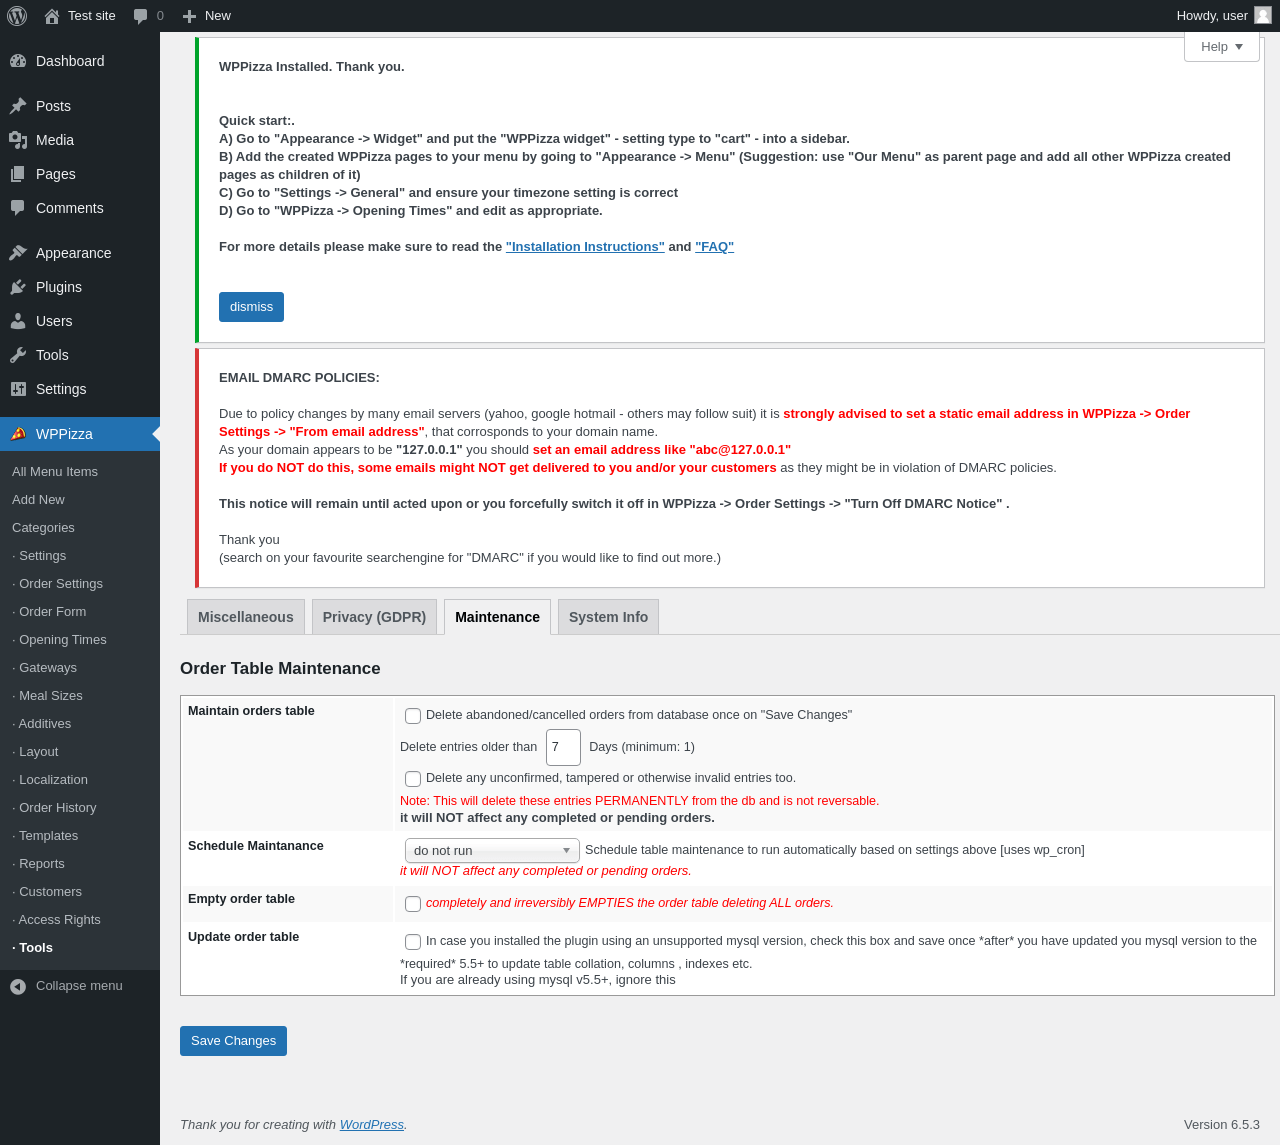Viewport: 1280px width, 1145px height.
Task: Click the home icon beside Test site
Action: click(x=52, y=16)
